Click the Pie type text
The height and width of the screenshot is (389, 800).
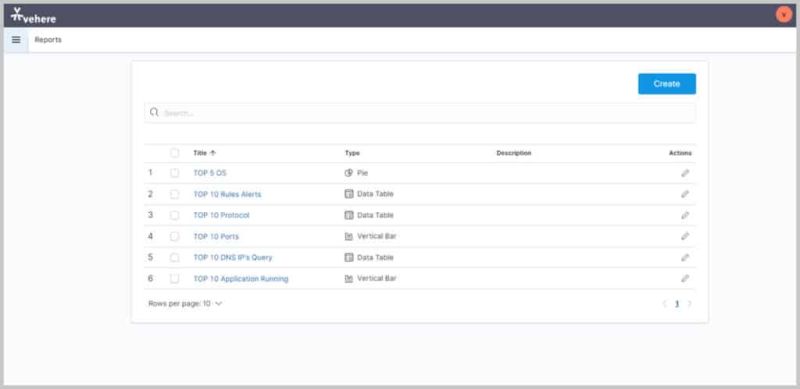pos(362,173)
